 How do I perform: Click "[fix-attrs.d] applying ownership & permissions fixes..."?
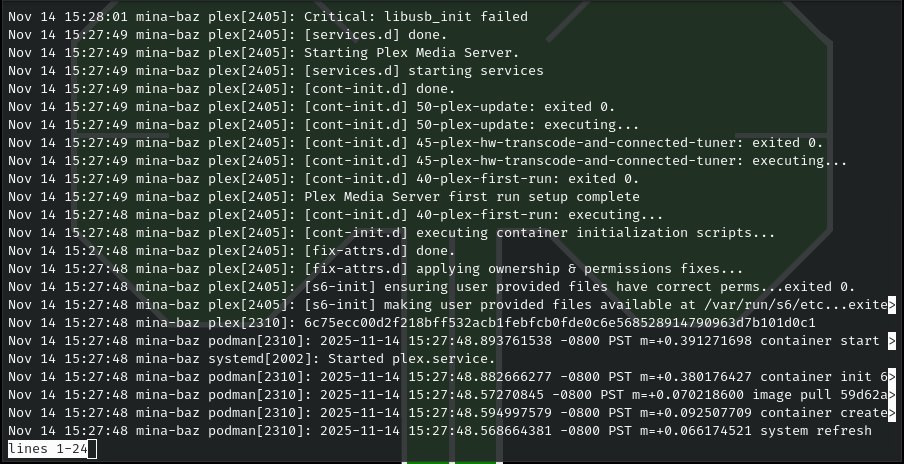point(523,269)
